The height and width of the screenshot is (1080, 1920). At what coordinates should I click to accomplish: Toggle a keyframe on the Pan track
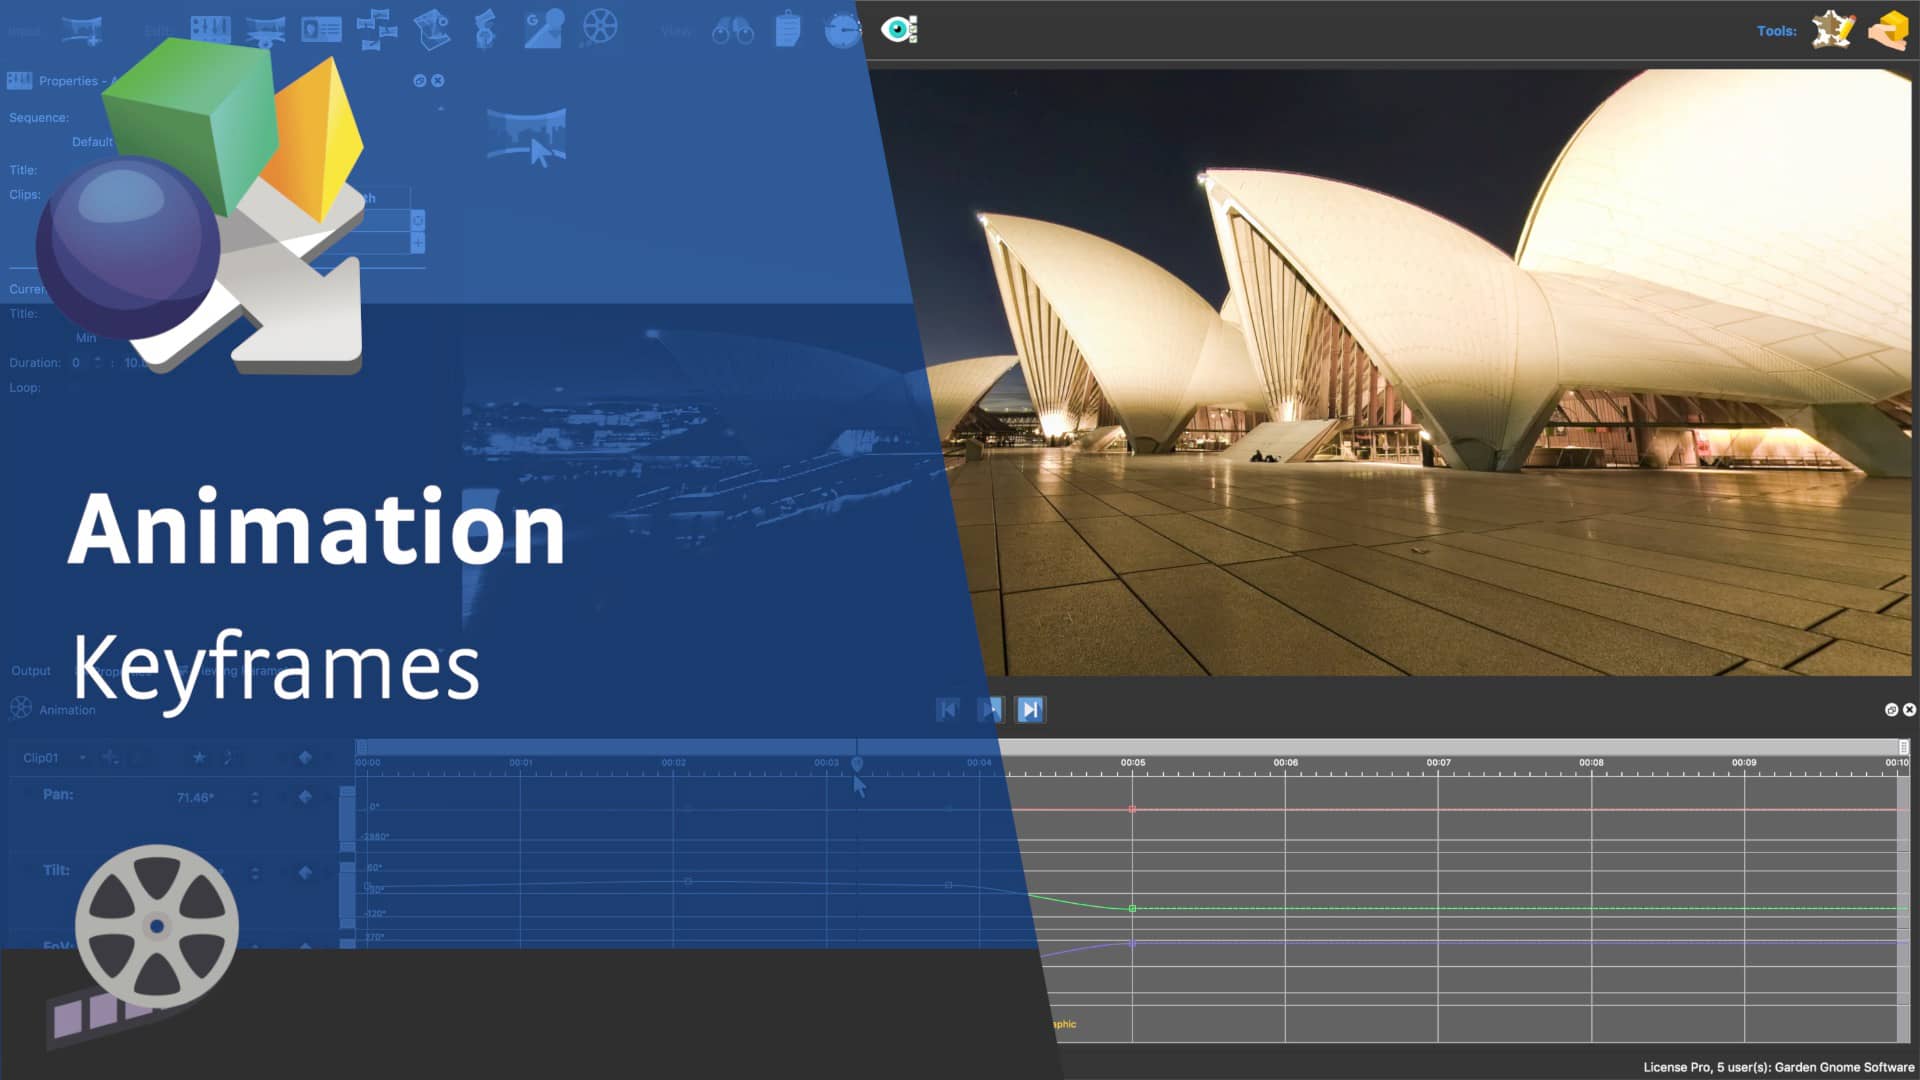tap(303, 798)
